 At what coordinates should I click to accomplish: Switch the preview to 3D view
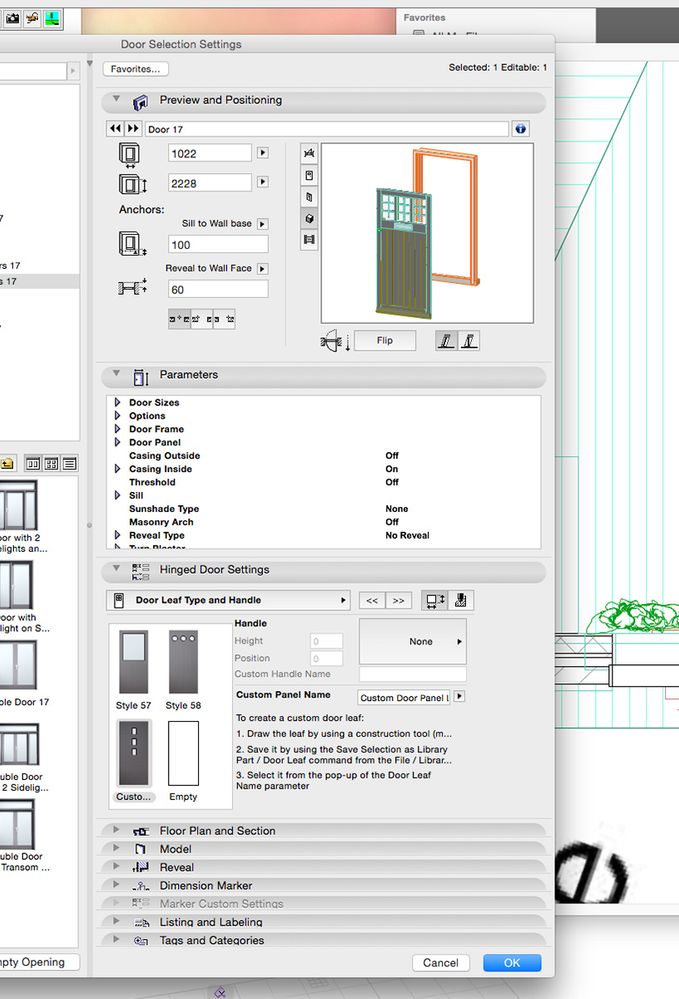point(309,218)
